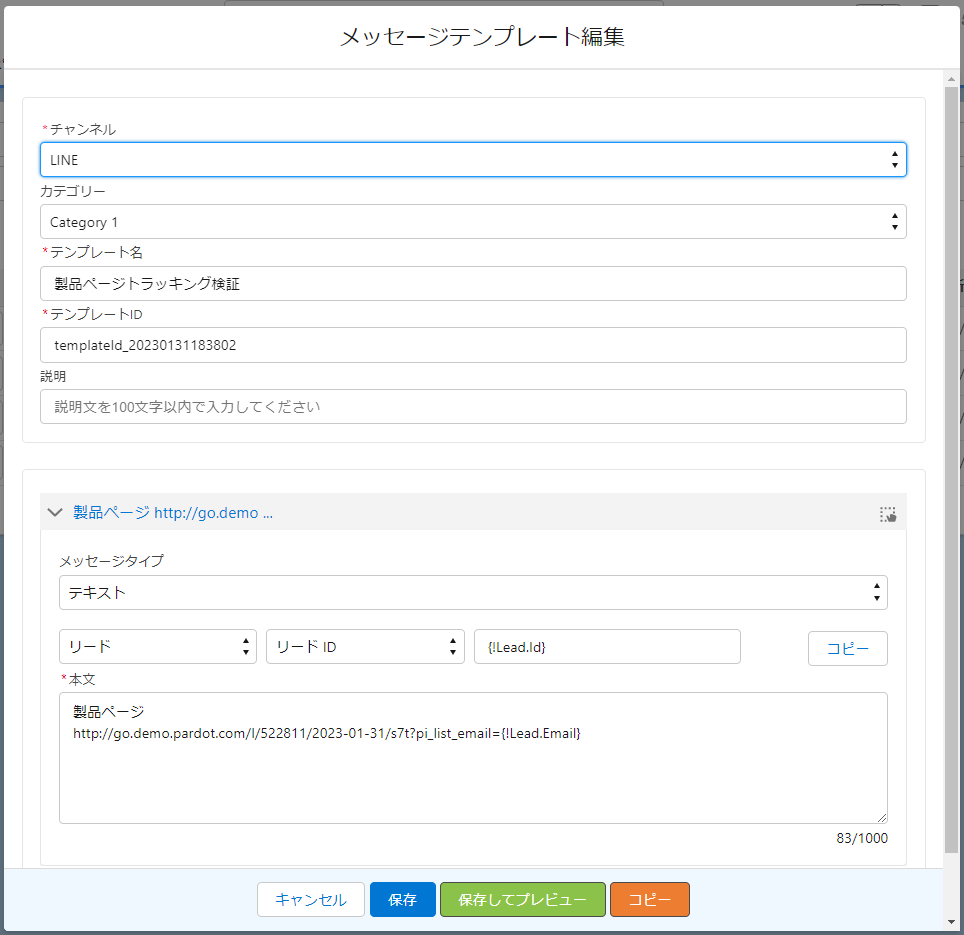Click inside the 本文 body textarea
The height and width of the screenshot is (935, 964).
tap(473, 758)
